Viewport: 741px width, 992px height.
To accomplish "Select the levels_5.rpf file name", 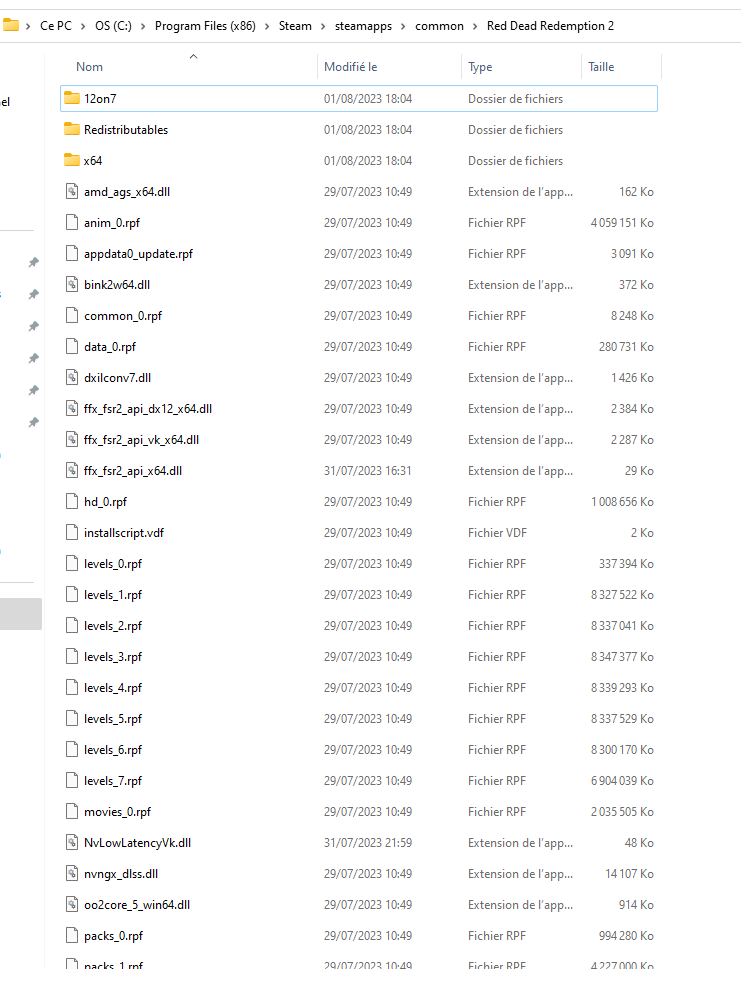I will (113, 719).
